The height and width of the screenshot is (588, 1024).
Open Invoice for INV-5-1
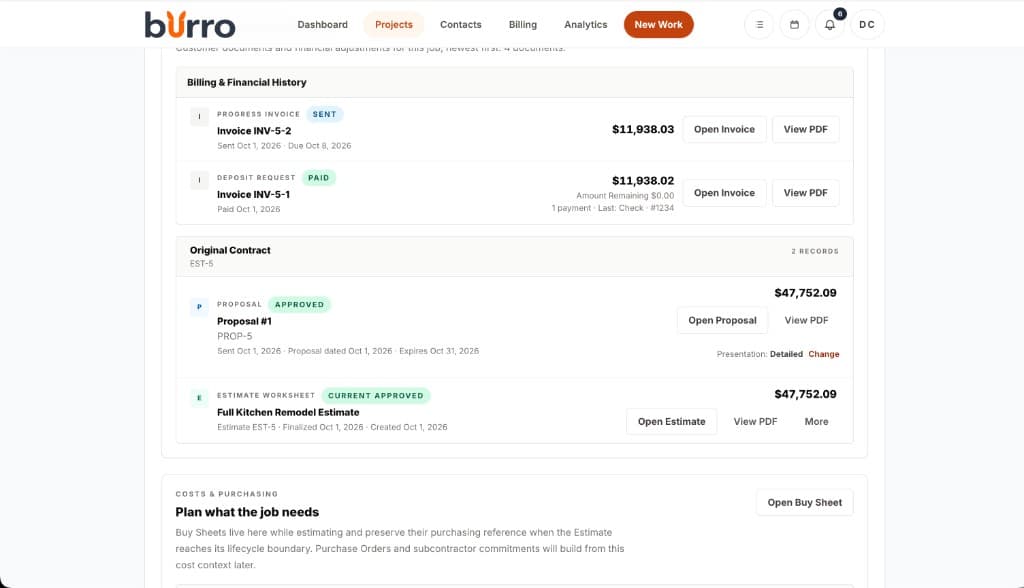point(724,193)
